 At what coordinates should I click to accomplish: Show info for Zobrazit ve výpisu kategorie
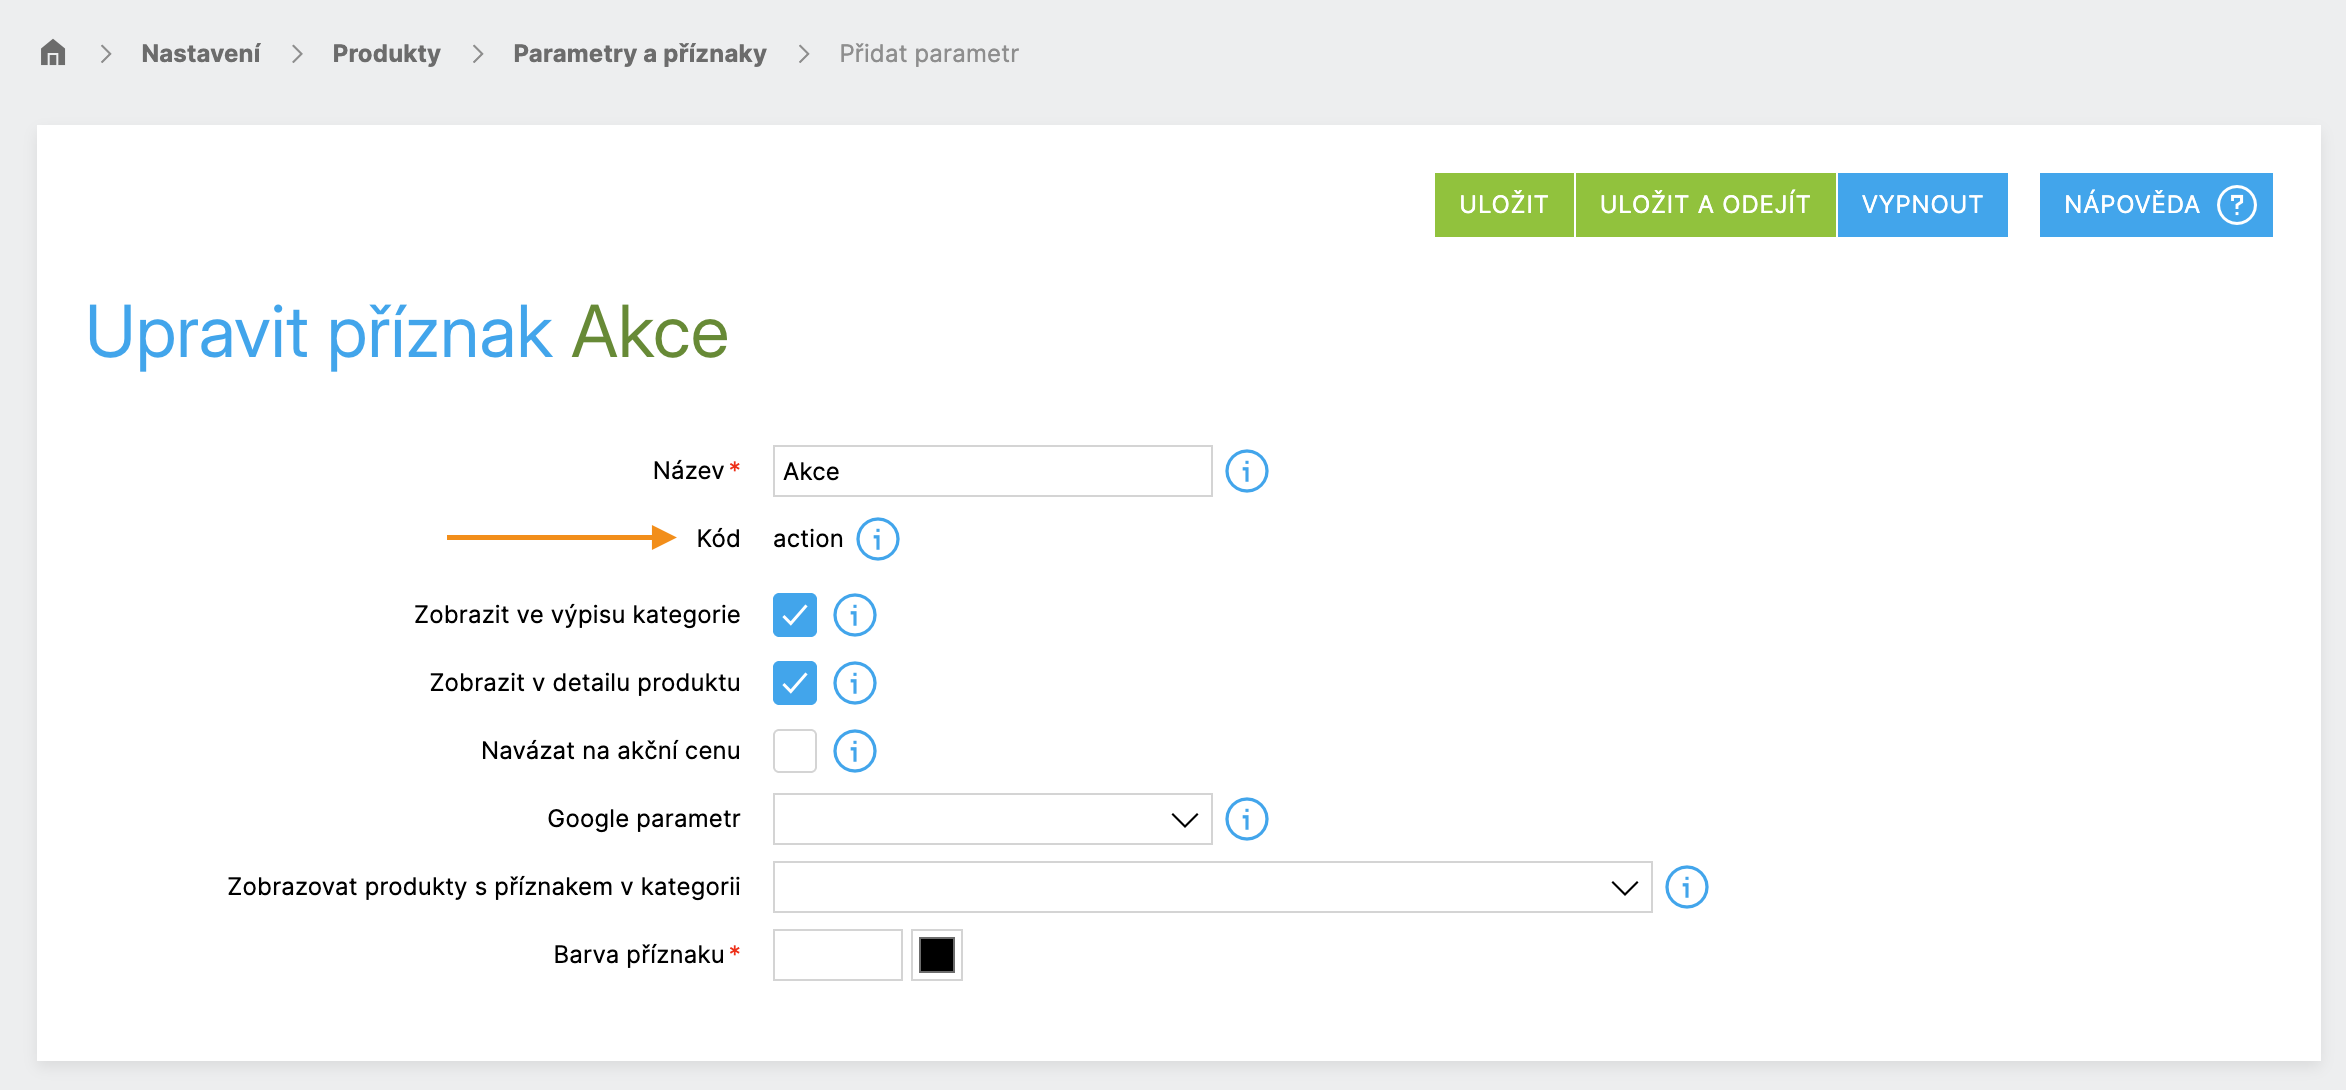[854, 615]
